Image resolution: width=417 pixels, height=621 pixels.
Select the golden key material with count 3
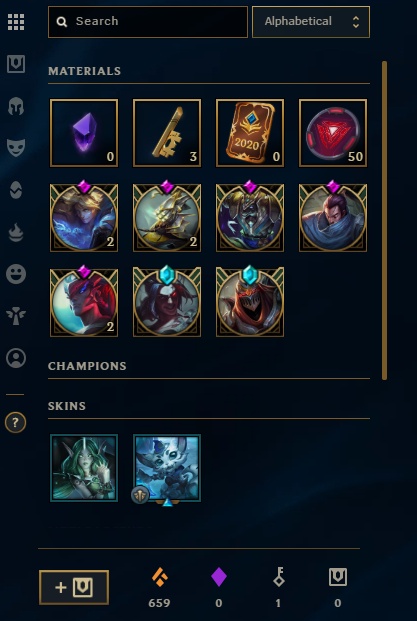click(x=167, y=133)
